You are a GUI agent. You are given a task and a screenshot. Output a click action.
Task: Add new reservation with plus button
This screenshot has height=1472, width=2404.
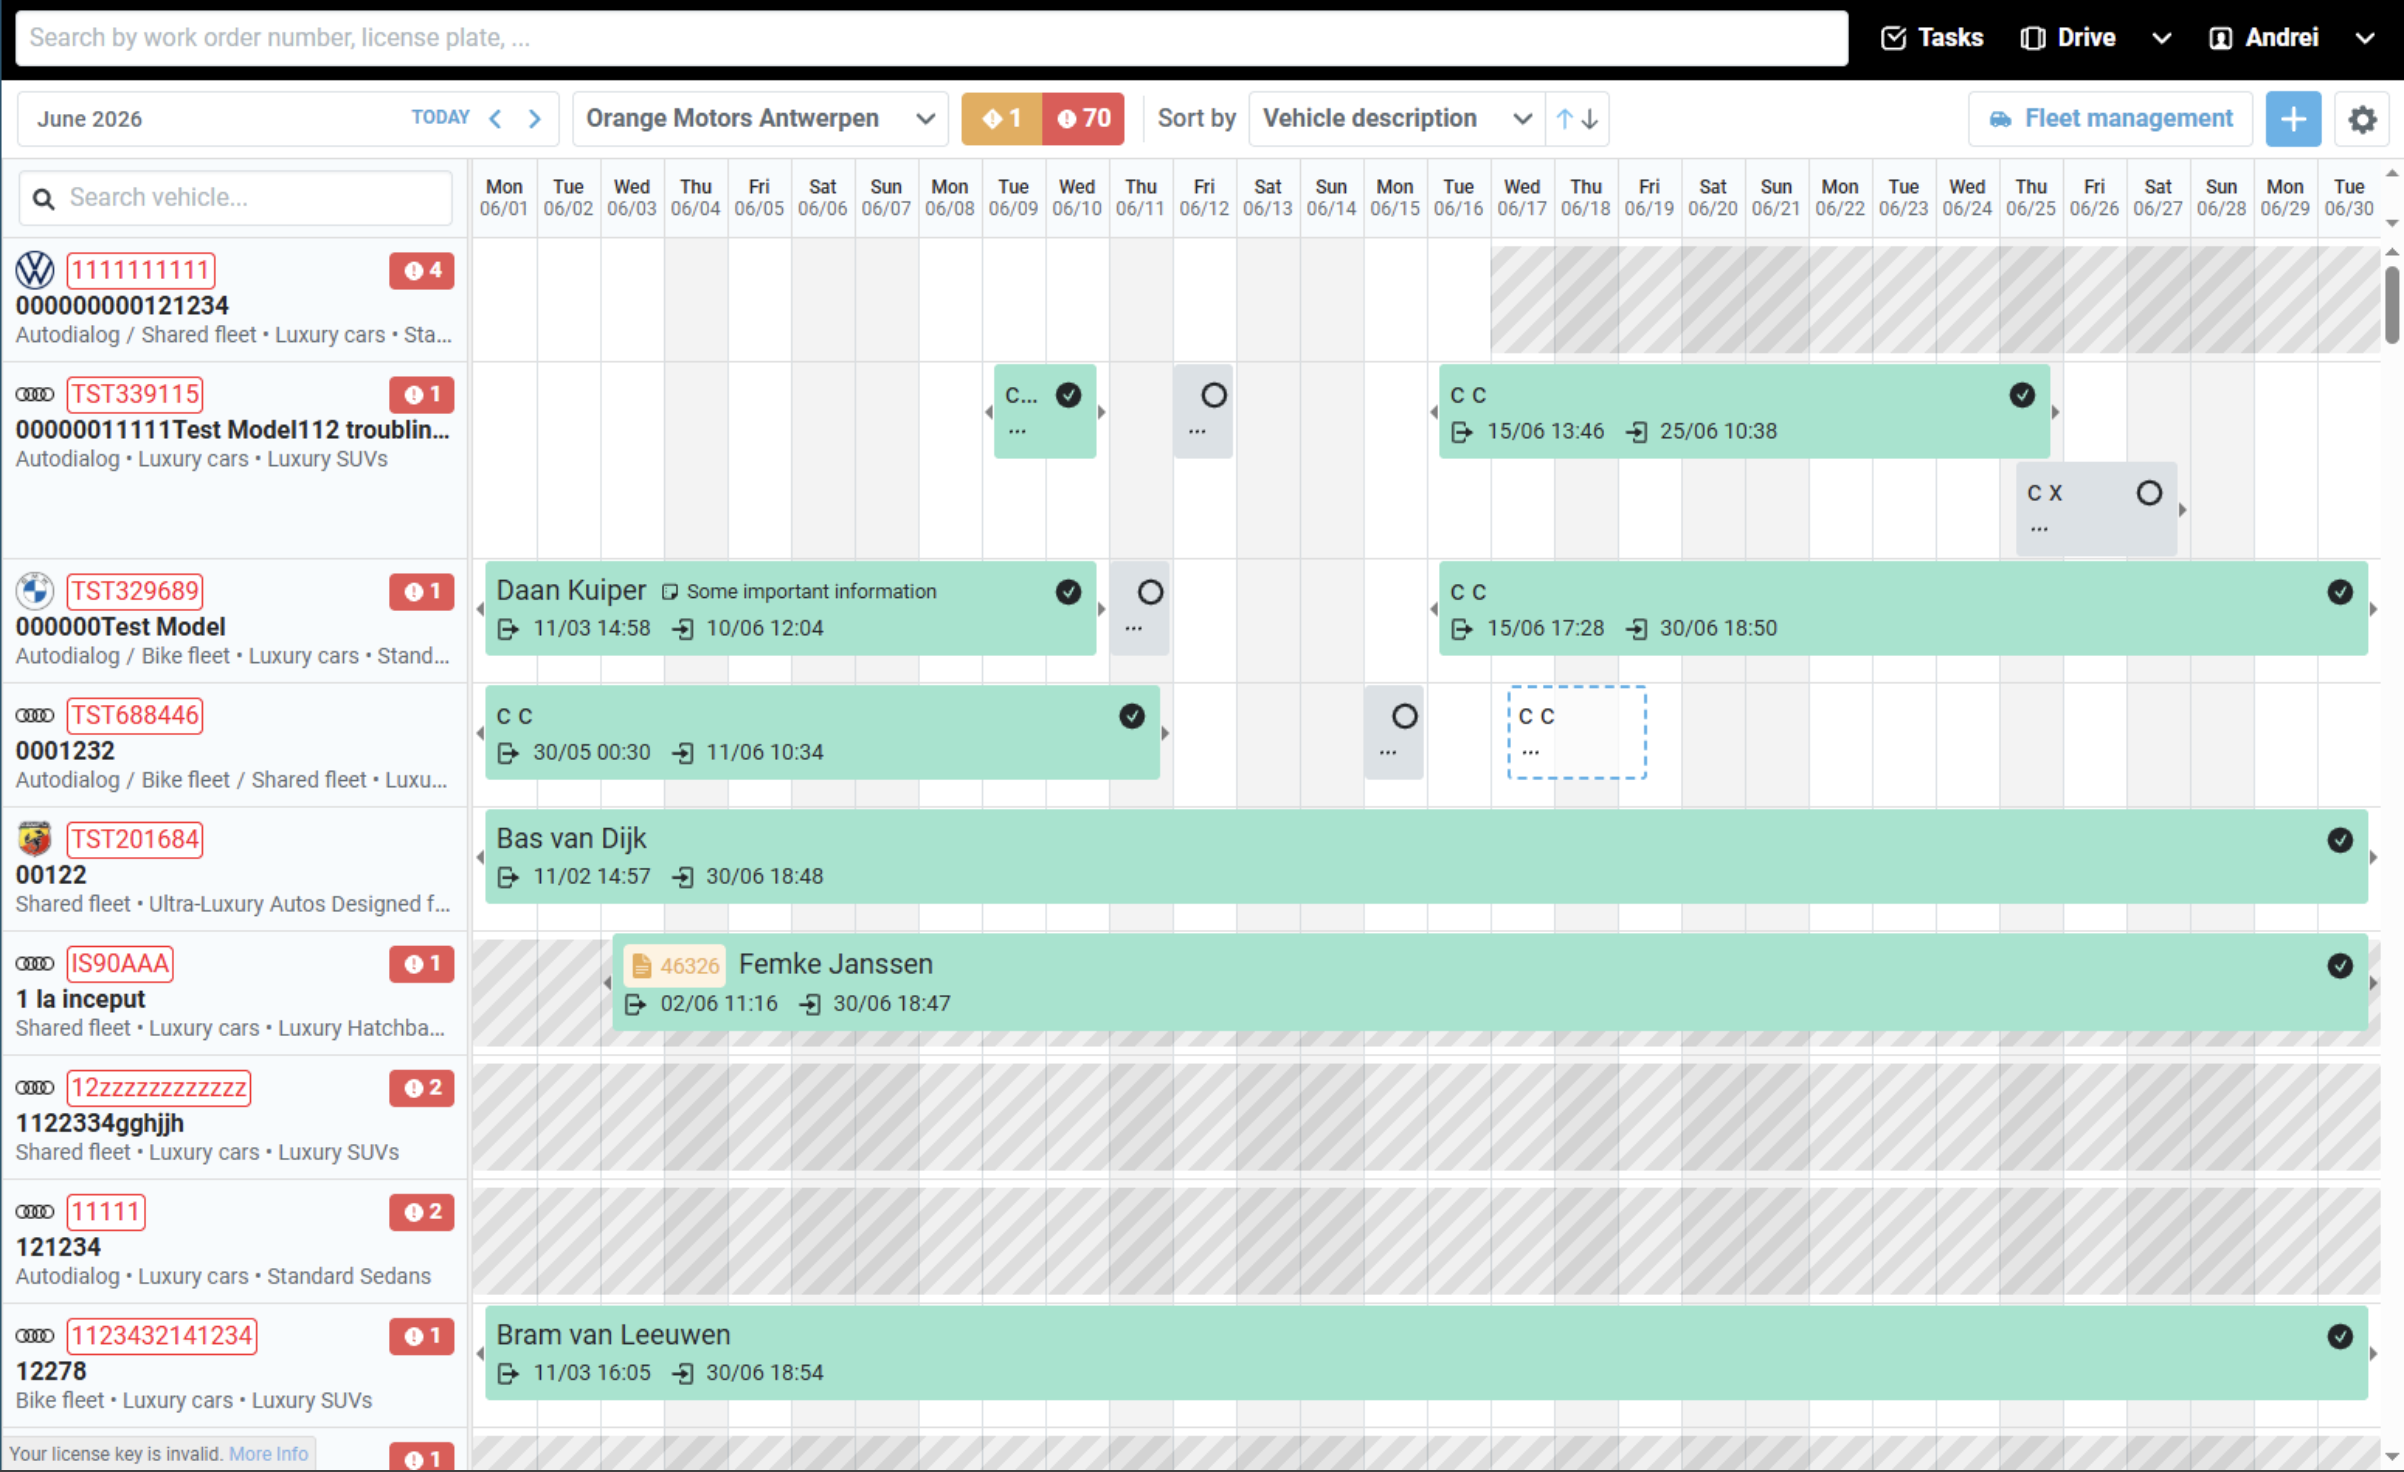click(2293, 119)
